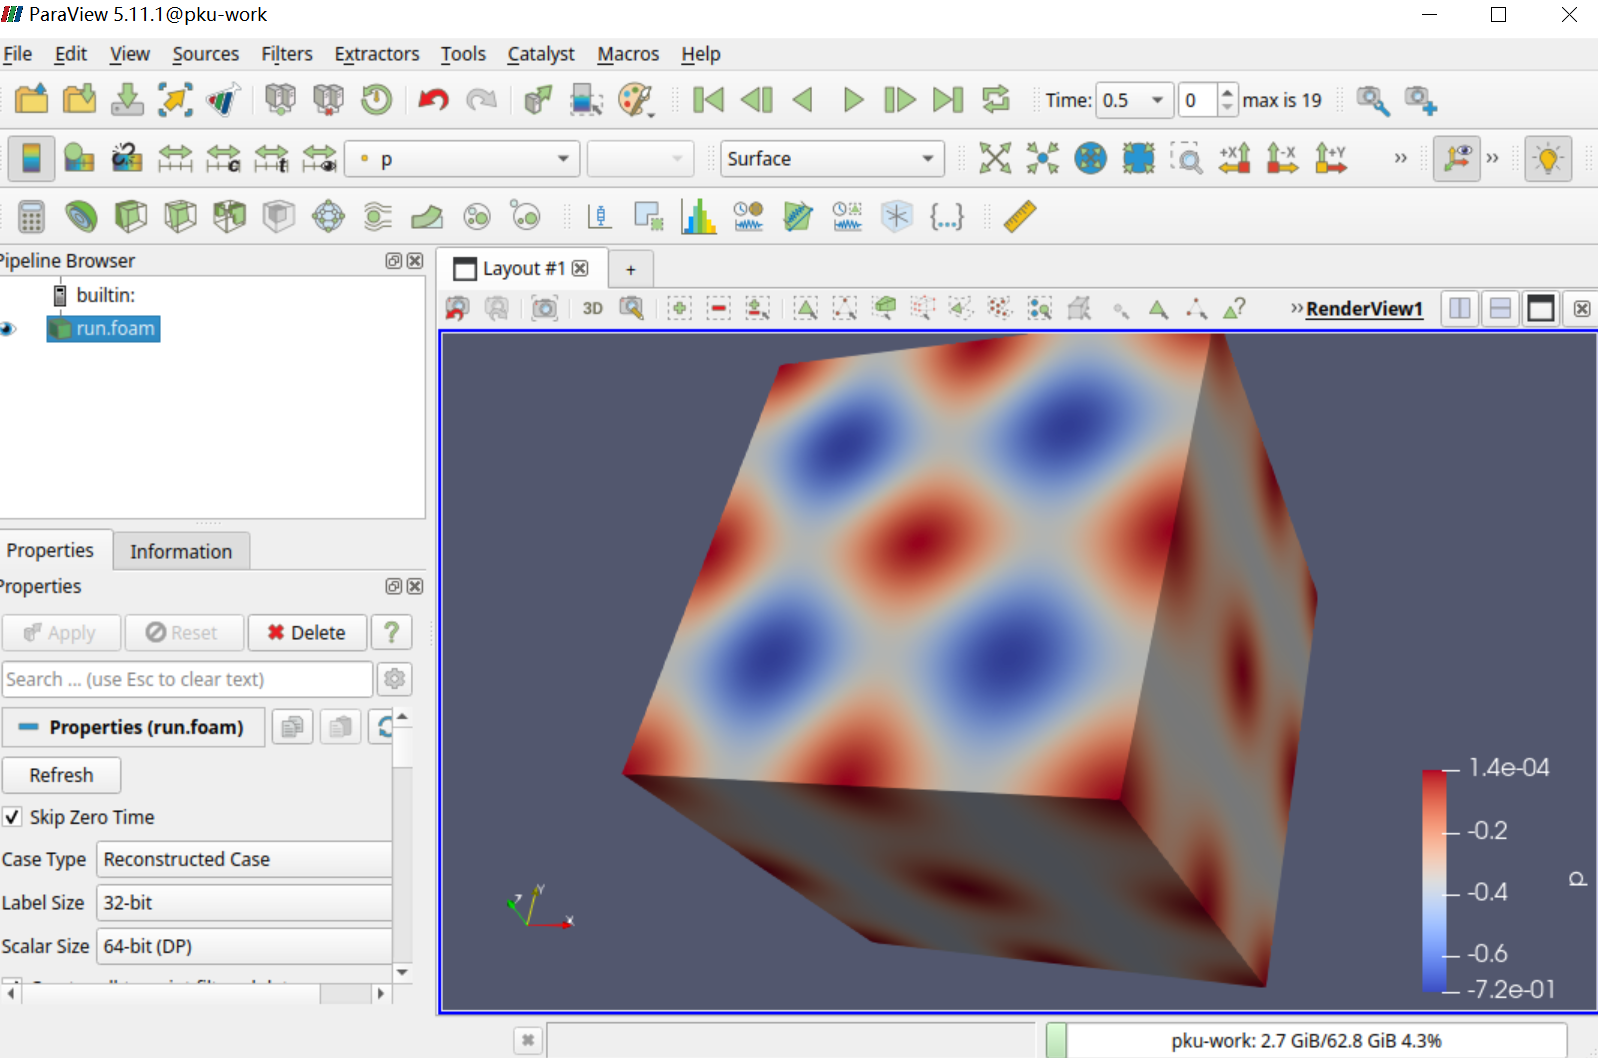Click the Reset button
Viewport: 1598px width, 1058px height.
point(183,633)
